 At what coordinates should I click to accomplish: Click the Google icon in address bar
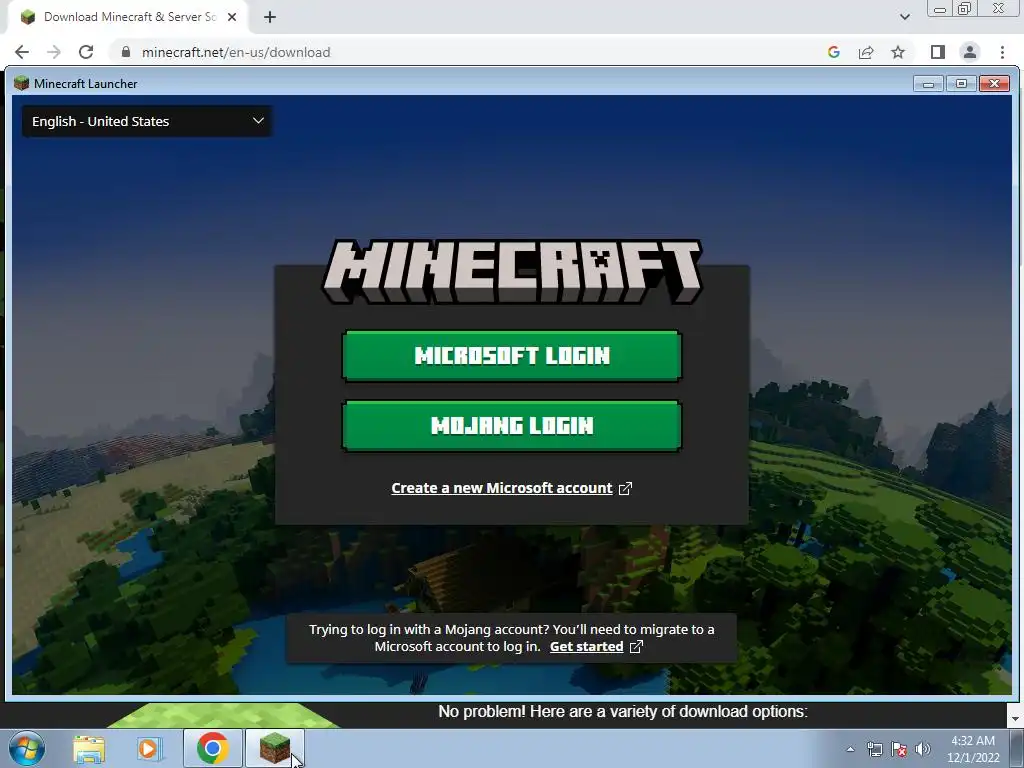(x=833, y=52)
